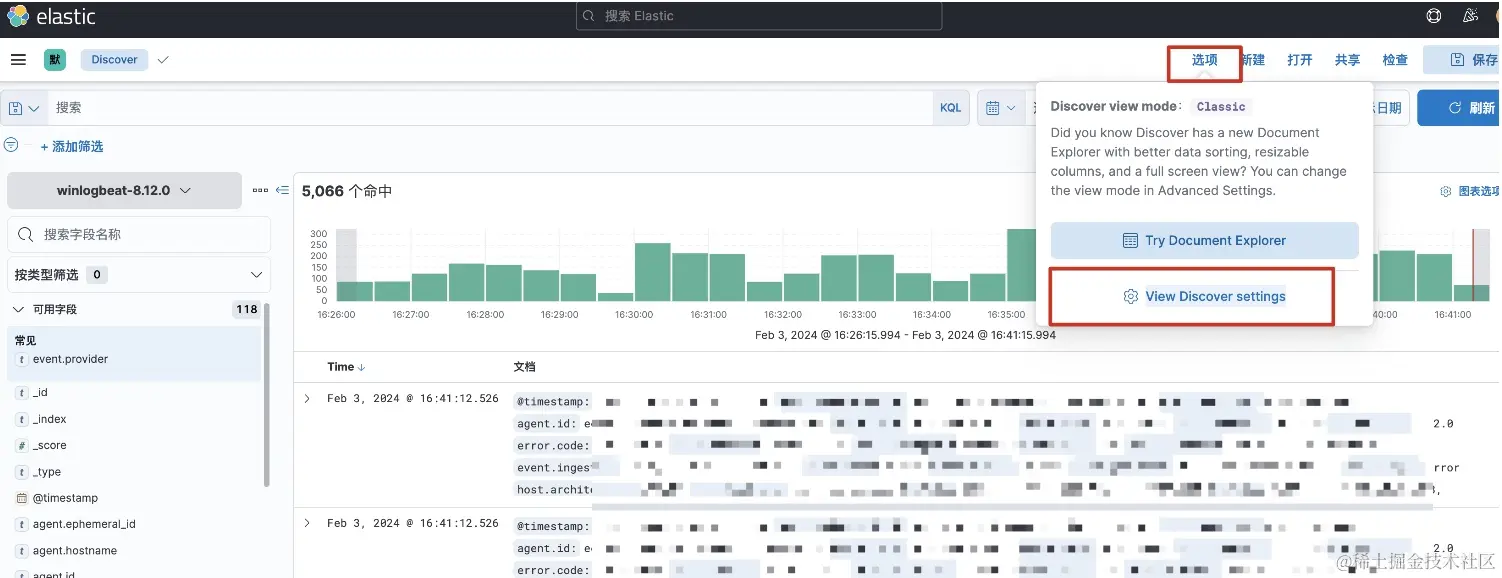Screen dimensions: 1502x578
Task: Click the Discover breadcrumb badge
Action: click(x=115, y=60)
